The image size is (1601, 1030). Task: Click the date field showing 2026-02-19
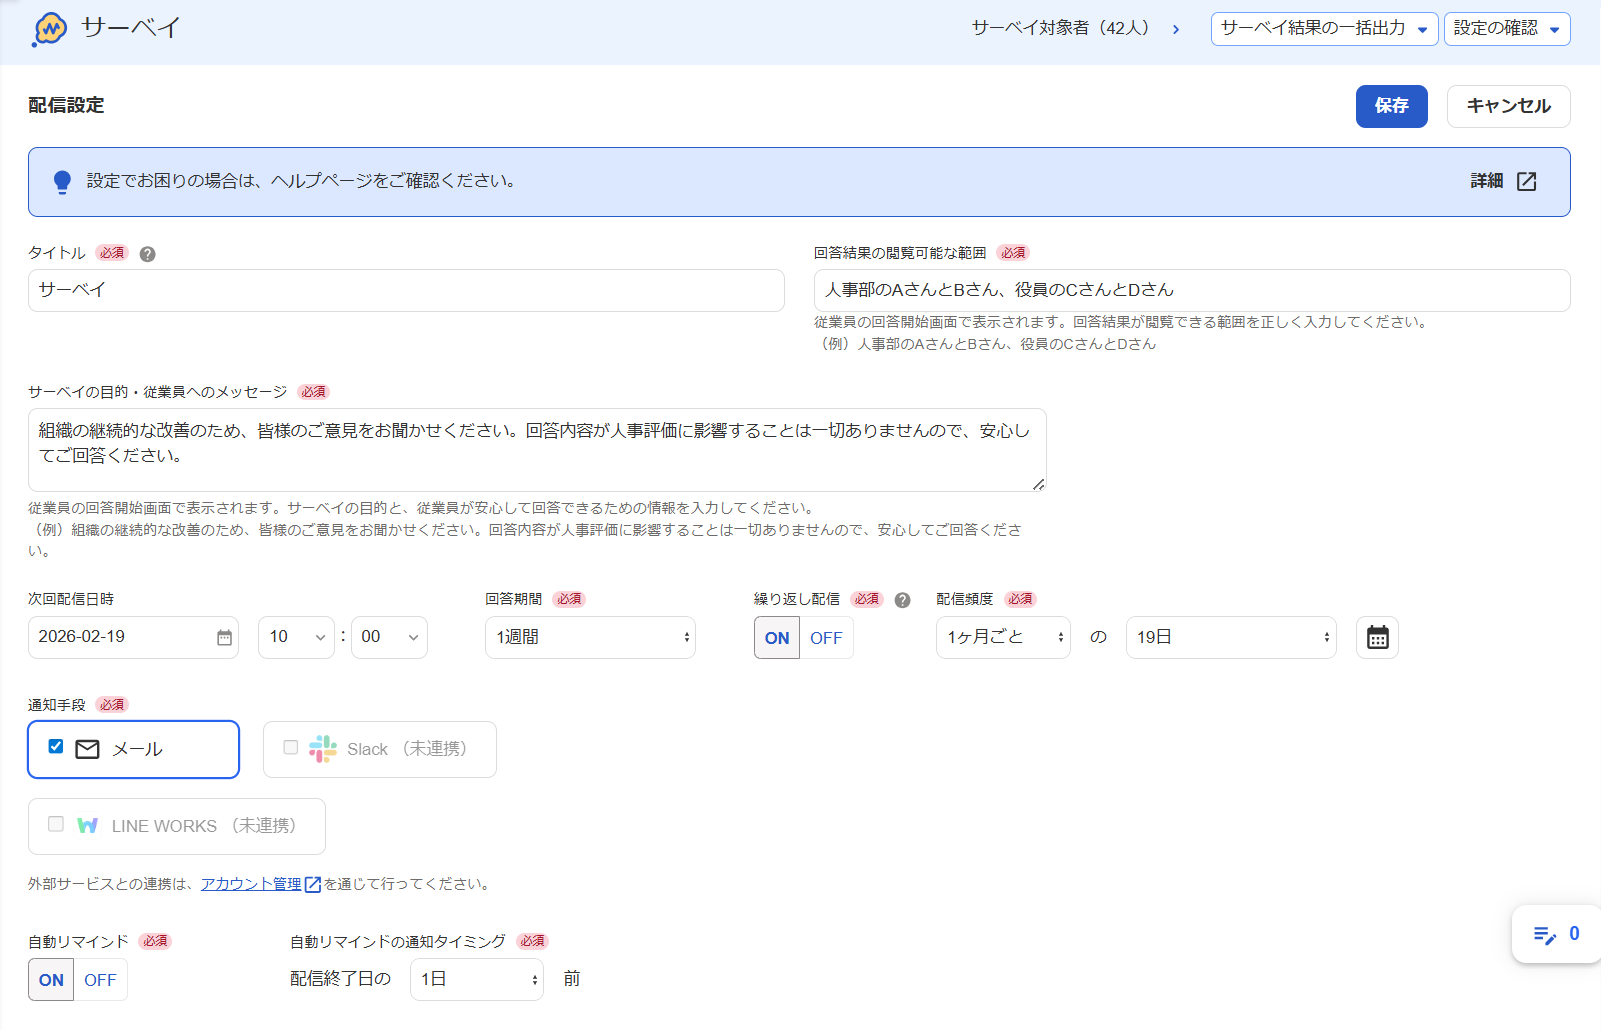pos(133,638)
